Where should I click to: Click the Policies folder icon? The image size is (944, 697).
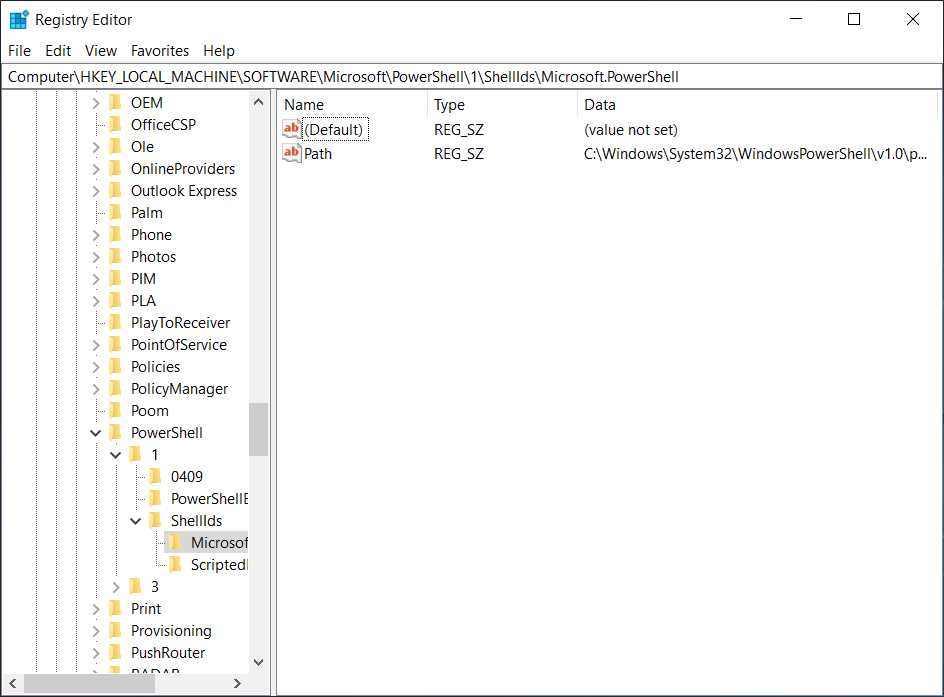116,367
